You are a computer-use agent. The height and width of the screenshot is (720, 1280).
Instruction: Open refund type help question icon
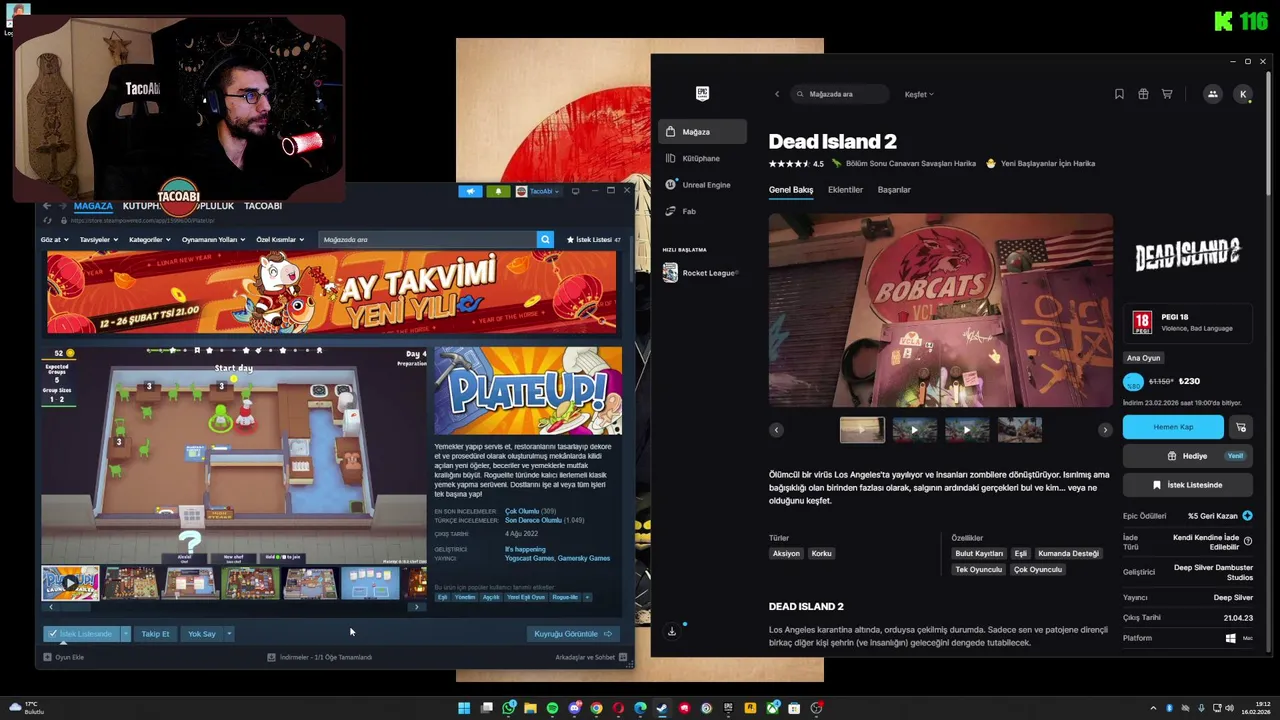point(1247,541)
